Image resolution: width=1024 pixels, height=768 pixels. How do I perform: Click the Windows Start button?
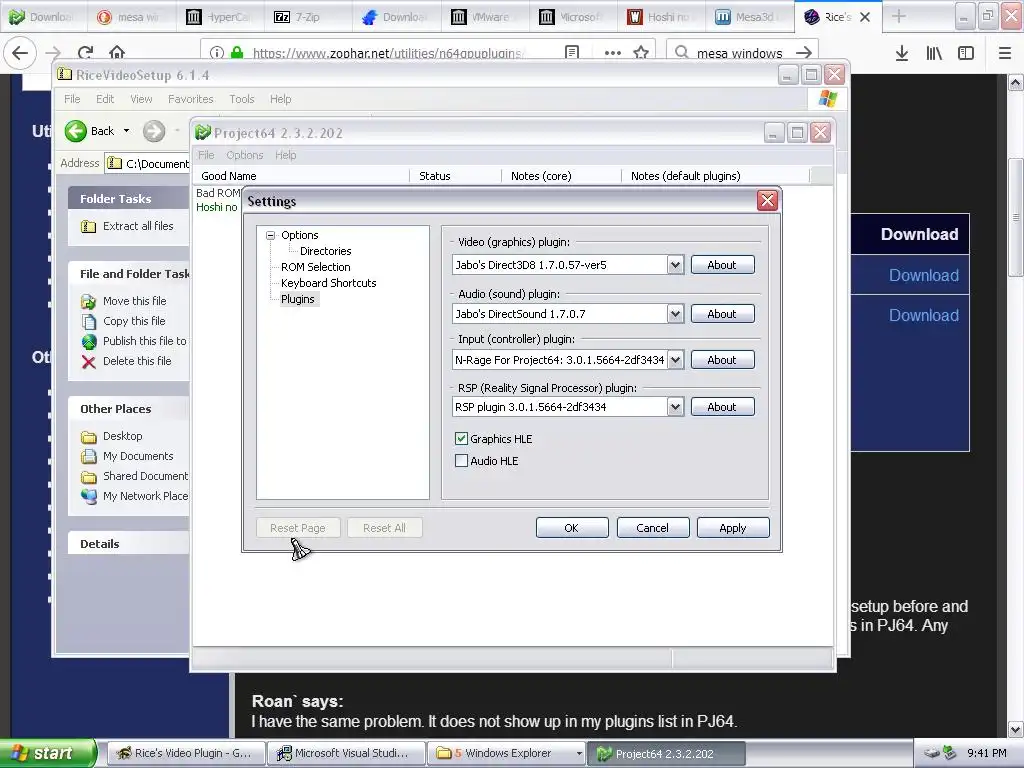(48, 754)
